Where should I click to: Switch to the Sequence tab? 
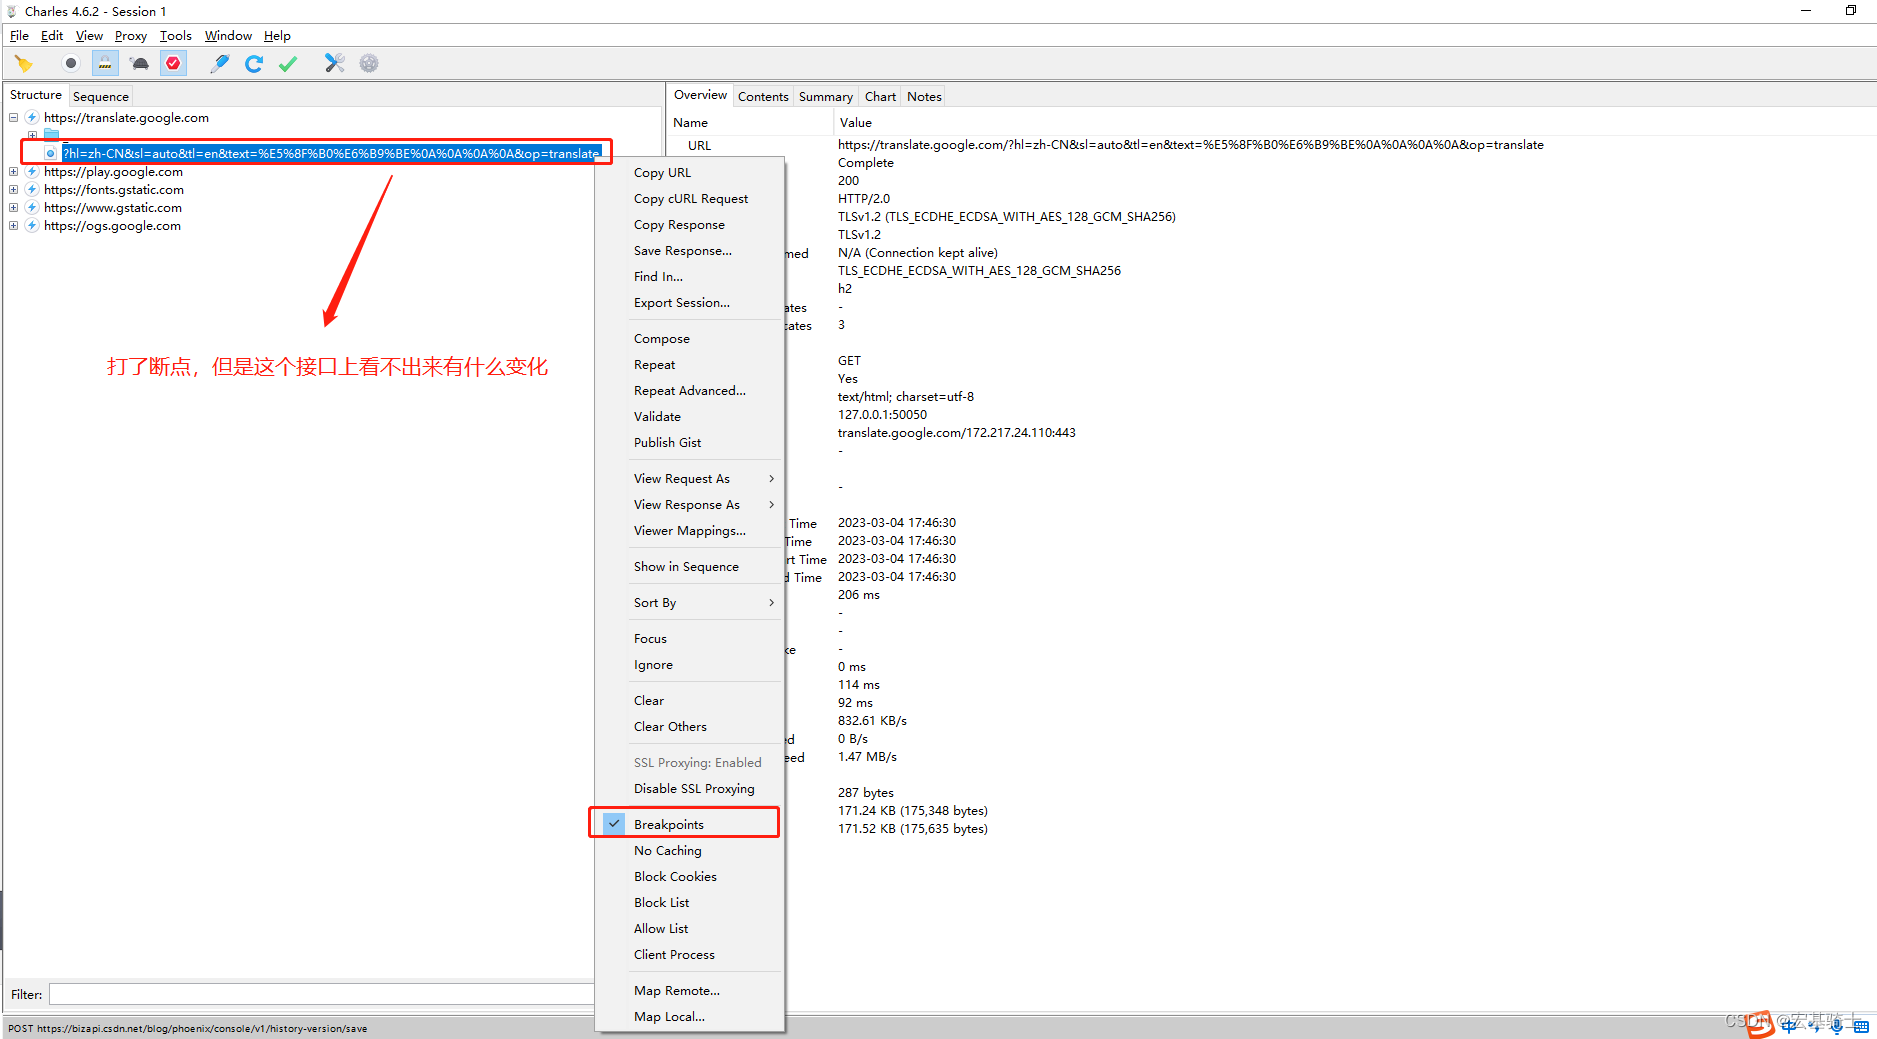[x=101, y=97]
